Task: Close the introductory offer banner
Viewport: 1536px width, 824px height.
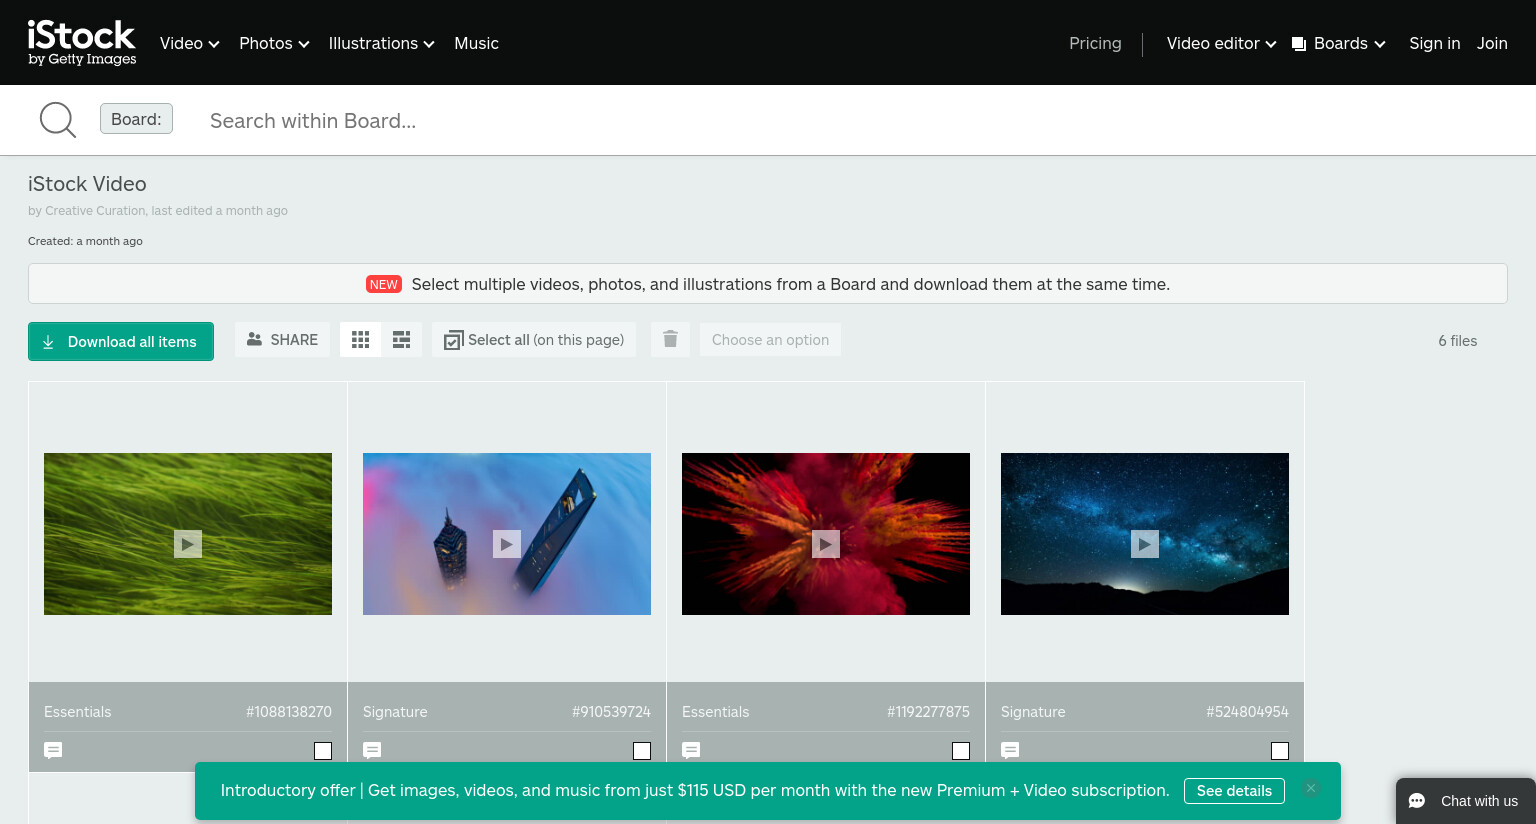Action: point(1311,788)
